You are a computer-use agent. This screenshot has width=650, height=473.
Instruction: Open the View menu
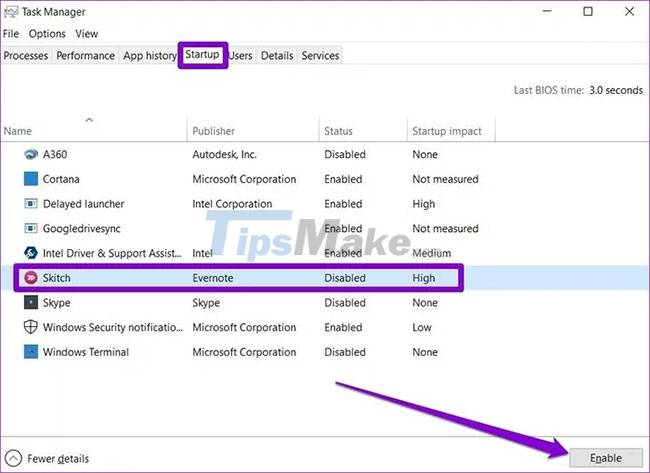[87, 34]
